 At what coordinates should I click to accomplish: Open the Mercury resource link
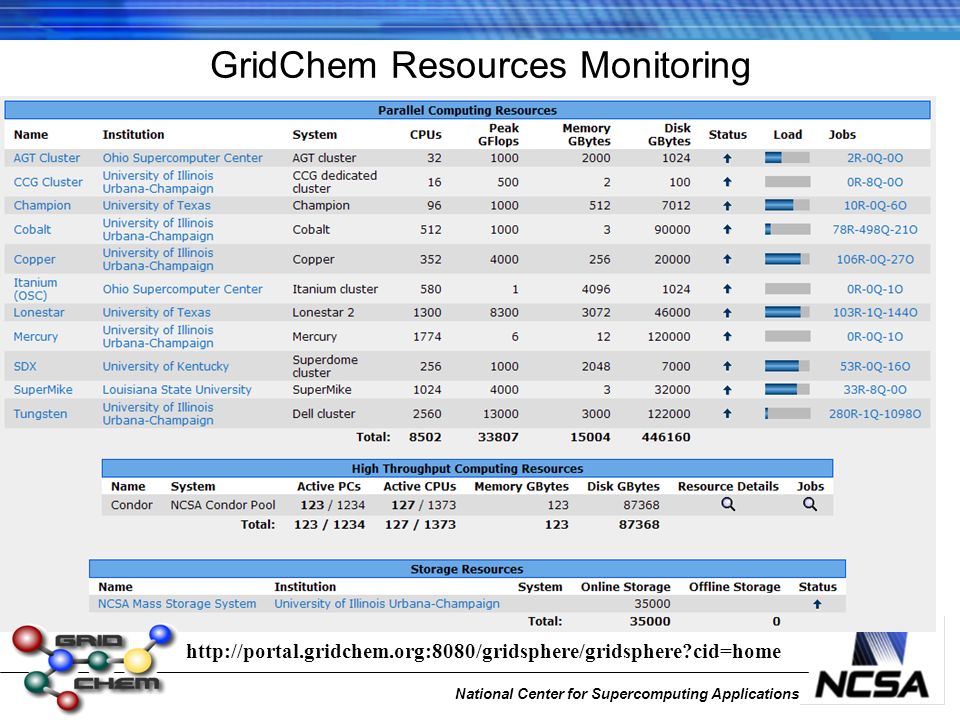(x=36, y=337)
